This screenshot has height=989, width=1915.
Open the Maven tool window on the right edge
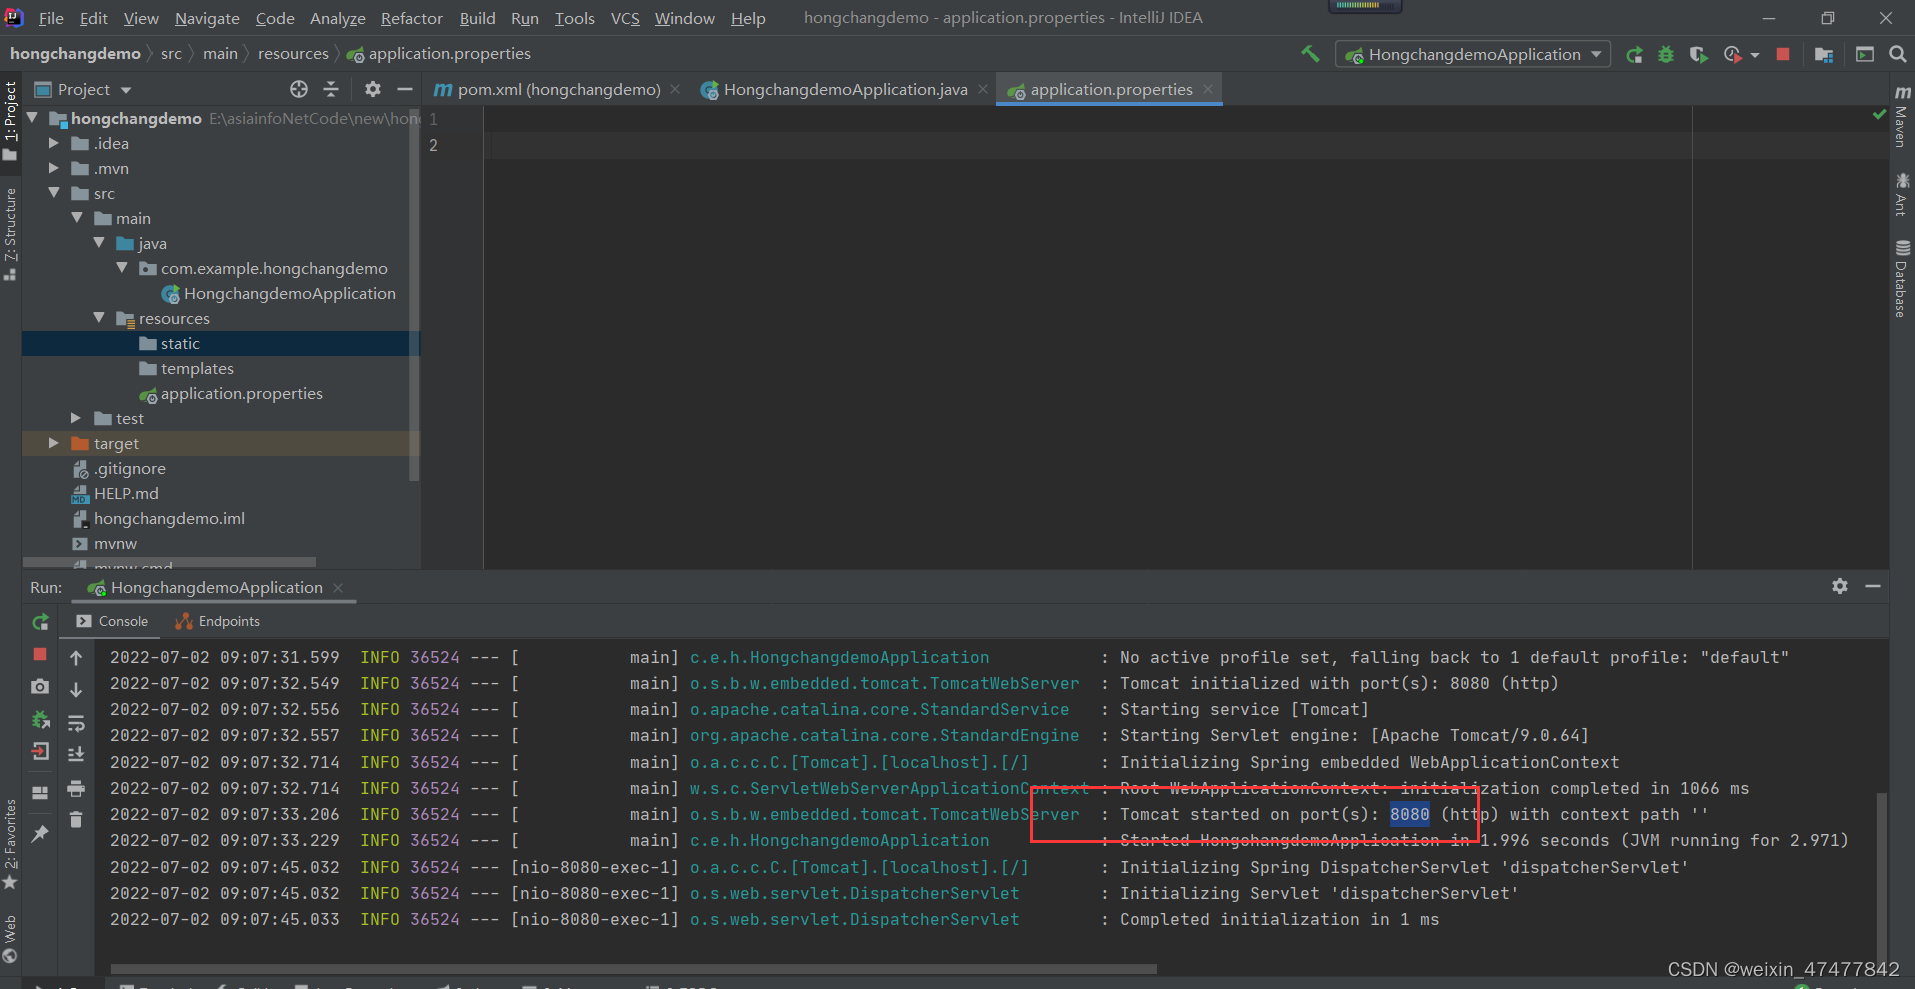(x=1902, y=117)
